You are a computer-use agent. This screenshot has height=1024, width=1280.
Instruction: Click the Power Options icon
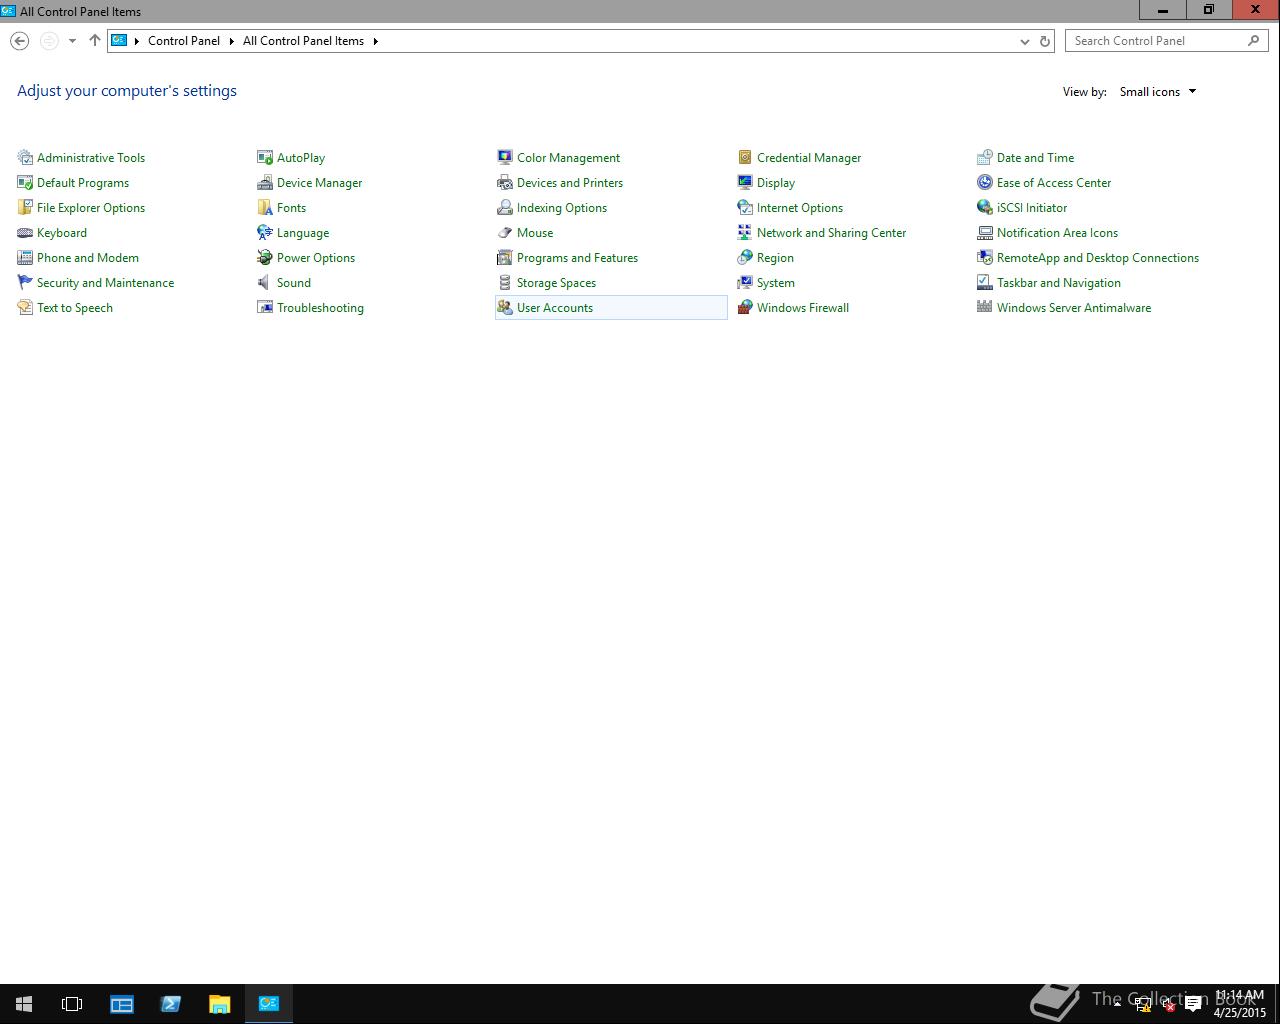[x=265, y=258]
